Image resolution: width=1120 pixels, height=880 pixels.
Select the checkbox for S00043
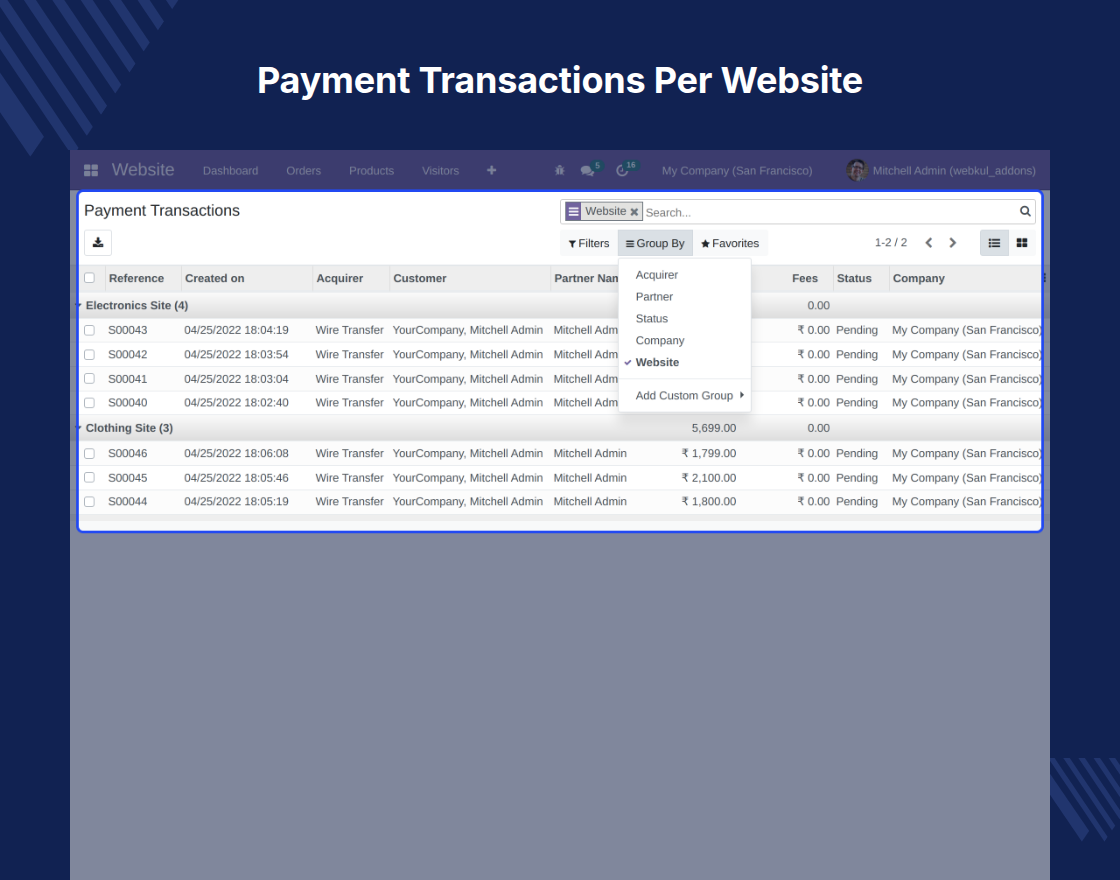click(89, 330)
